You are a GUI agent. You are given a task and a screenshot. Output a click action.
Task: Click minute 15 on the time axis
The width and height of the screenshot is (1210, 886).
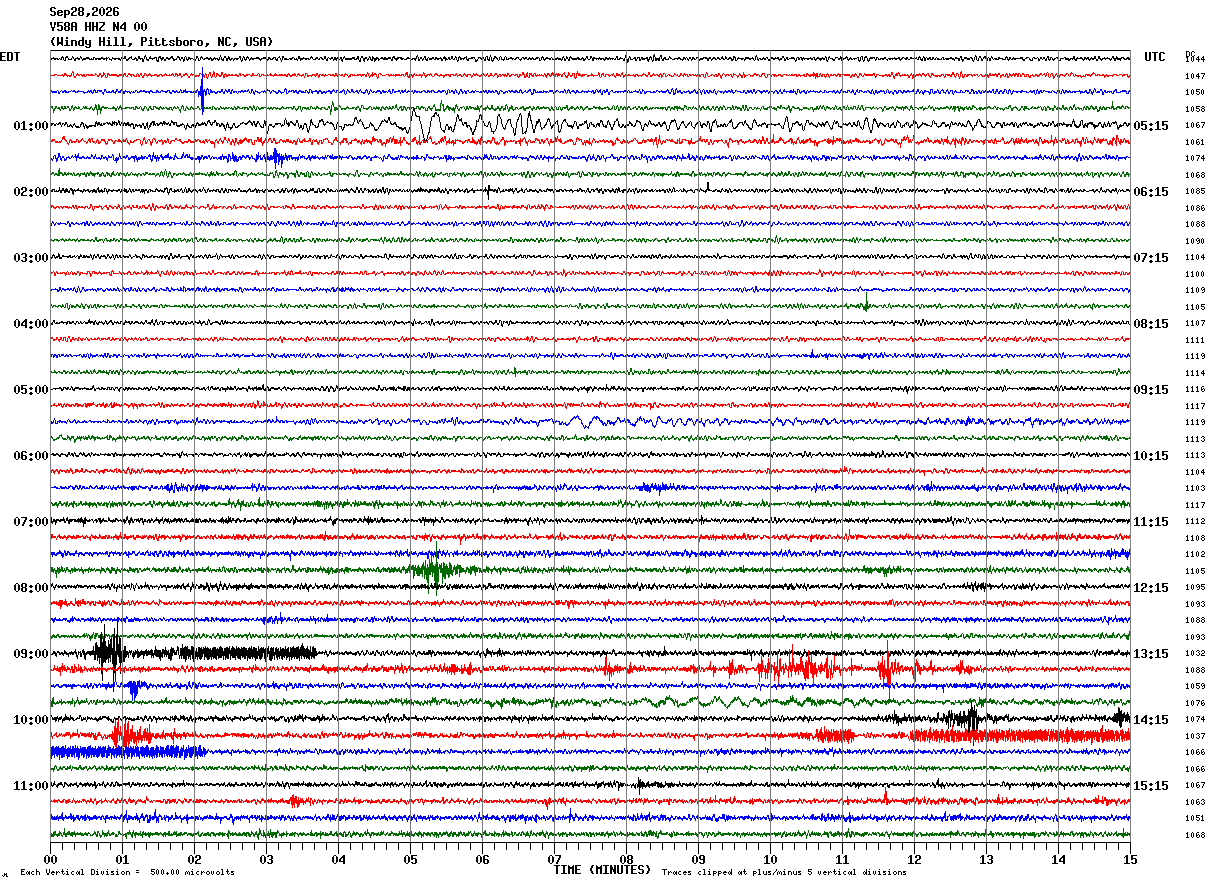pyautogui.click(x=1129, y=858)
